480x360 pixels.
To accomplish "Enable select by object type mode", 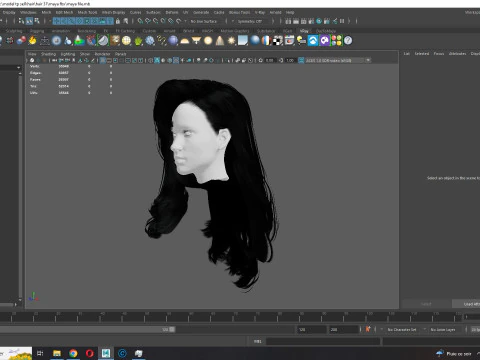I will [29, 21].
